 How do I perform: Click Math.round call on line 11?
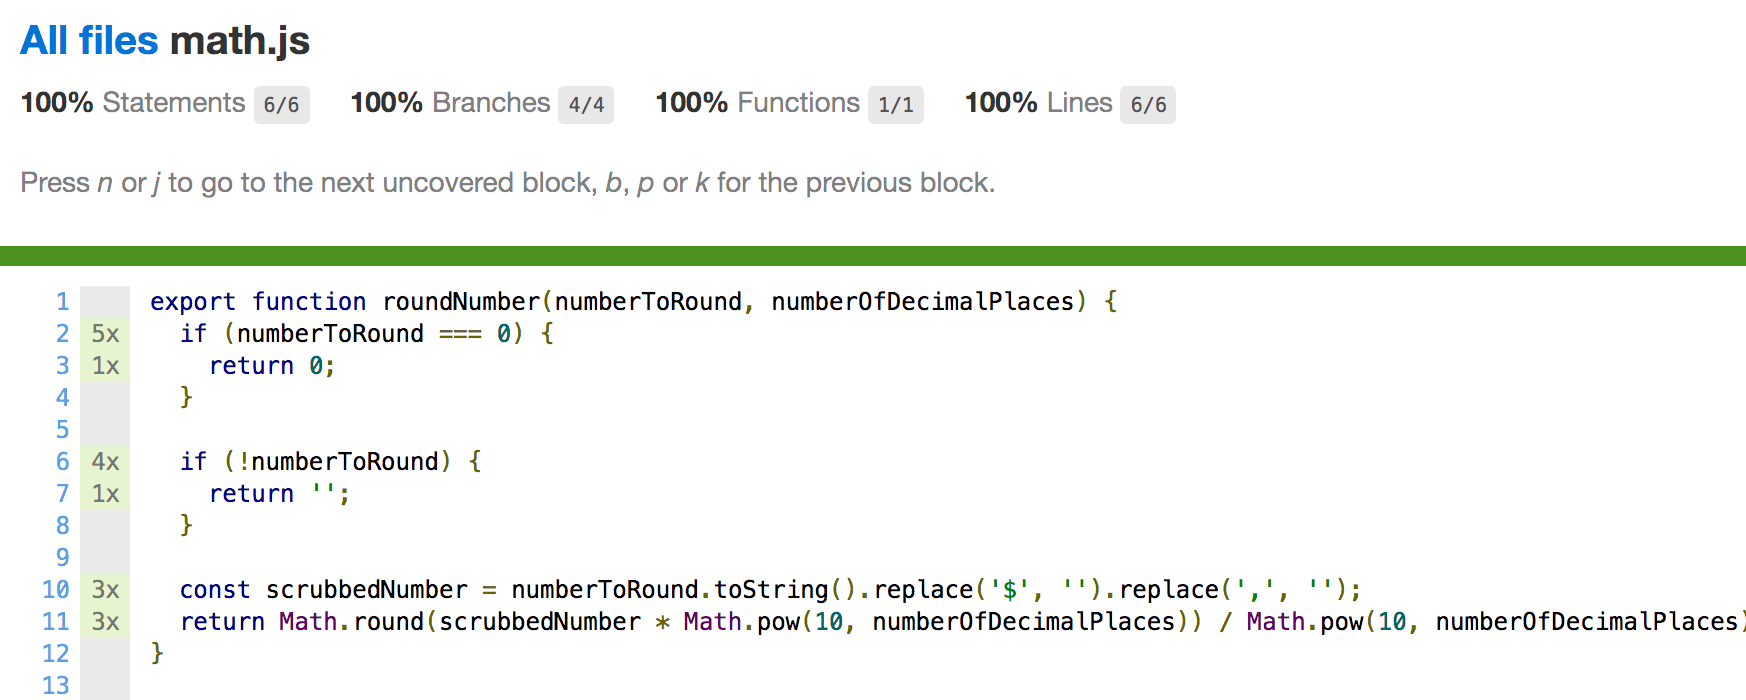(x=351, y=622)
